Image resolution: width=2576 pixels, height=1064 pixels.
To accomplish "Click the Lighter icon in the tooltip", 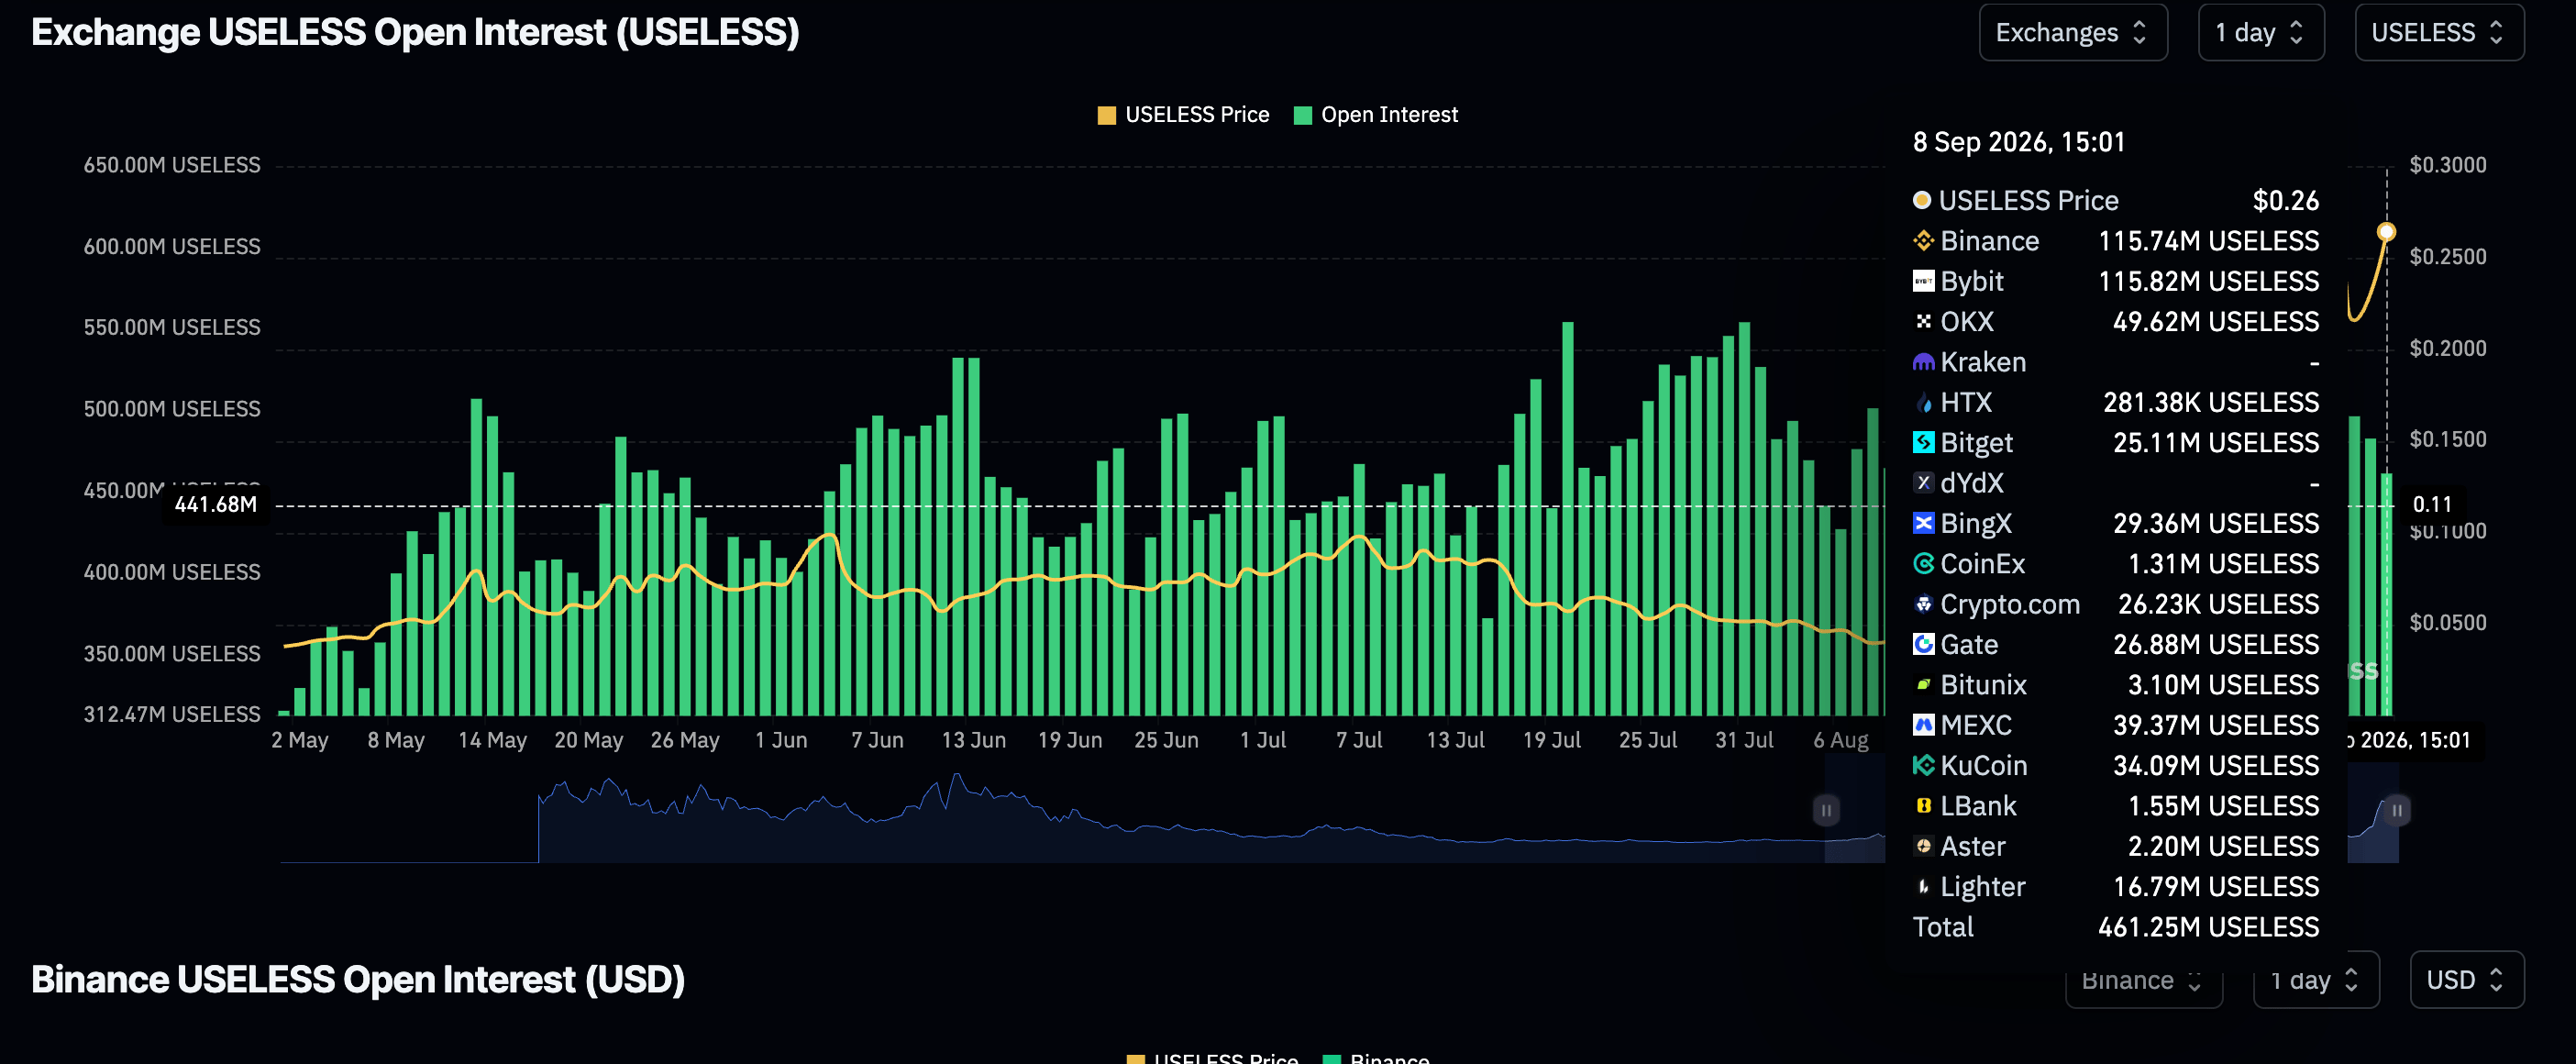I will pos(1923,887).
